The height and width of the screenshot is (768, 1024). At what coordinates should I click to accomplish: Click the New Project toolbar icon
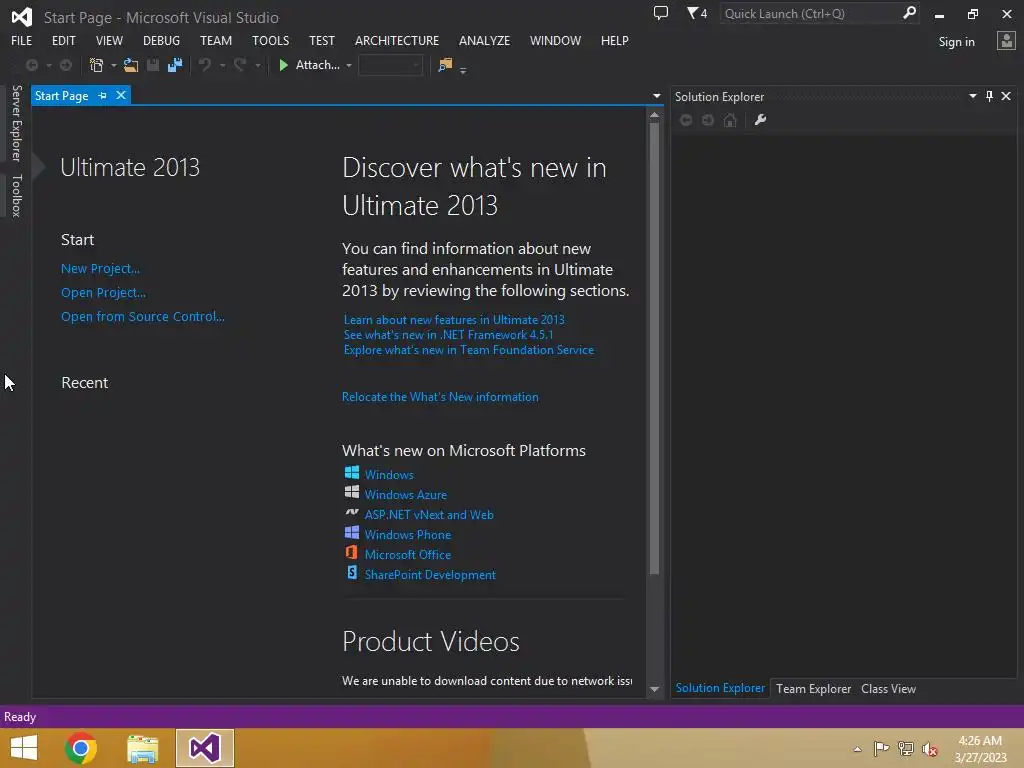[x=97, y=65]
